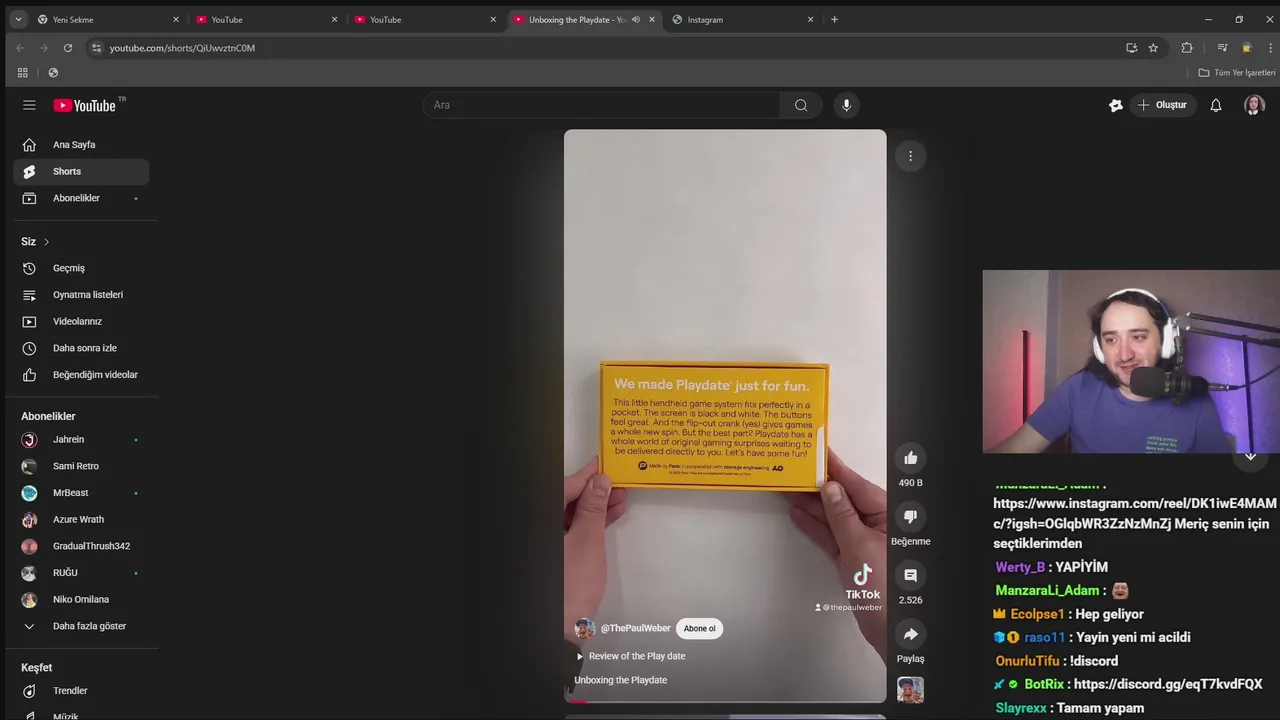Click the install app icon in address bar
This screenshot has width=1280, height=720.
(1131, 48)
